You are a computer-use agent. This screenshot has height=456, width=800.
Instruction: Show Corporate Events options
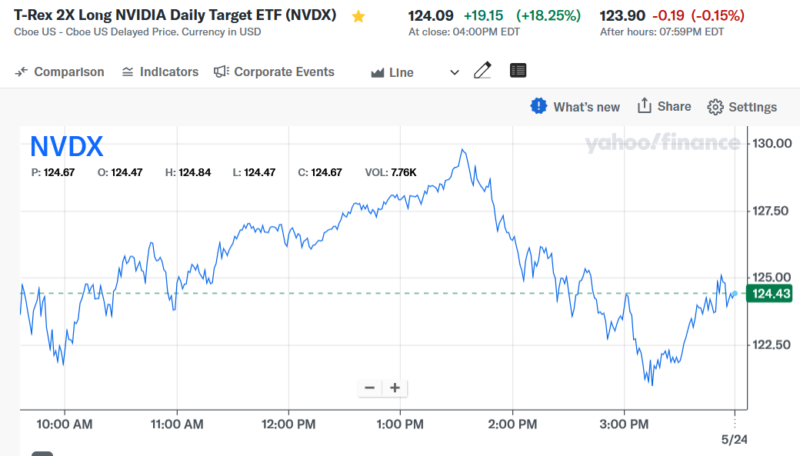(274, 72)
